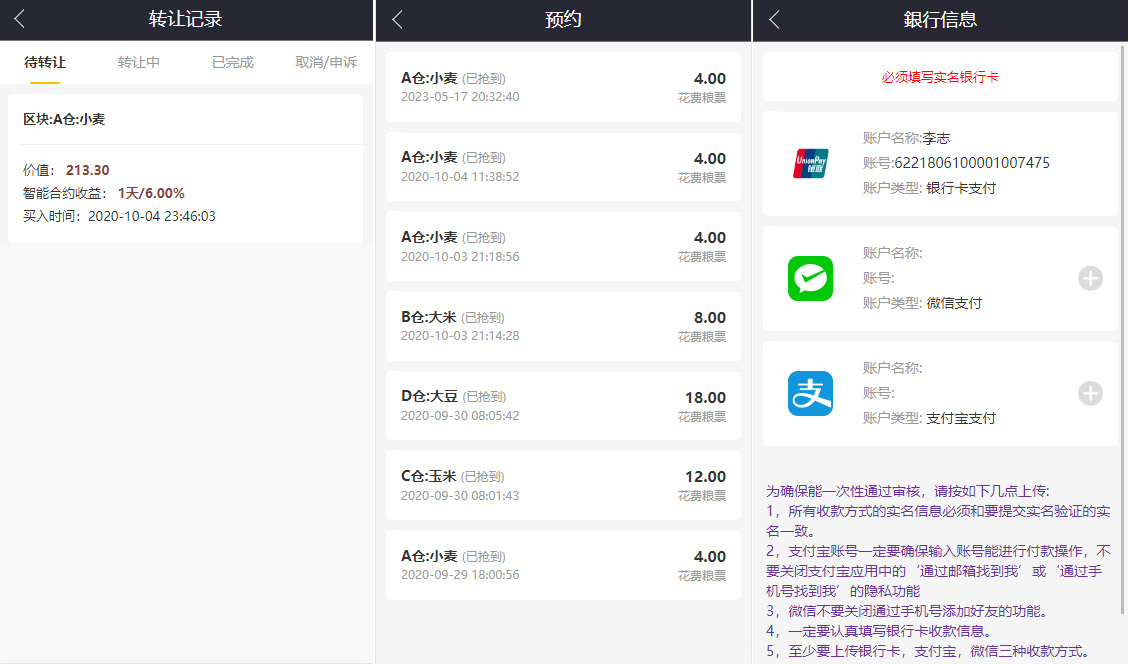The height and width of the screenshot is (664, 1129).
Task: Switch to the 待转让 tab
Action: [x=45, y=62]
